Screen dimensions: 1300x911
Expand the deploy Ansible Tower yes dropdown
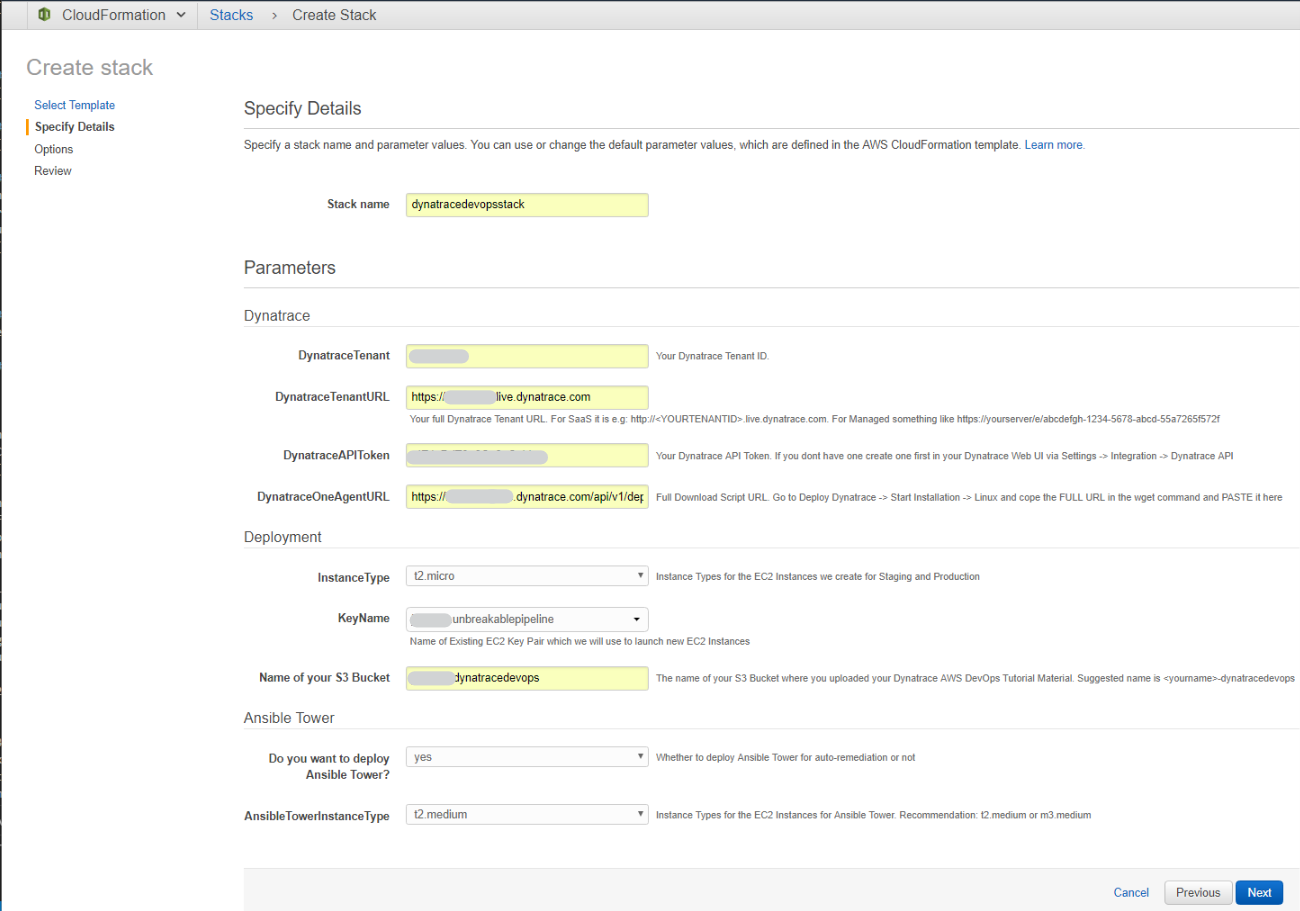(x=527, y=757)
